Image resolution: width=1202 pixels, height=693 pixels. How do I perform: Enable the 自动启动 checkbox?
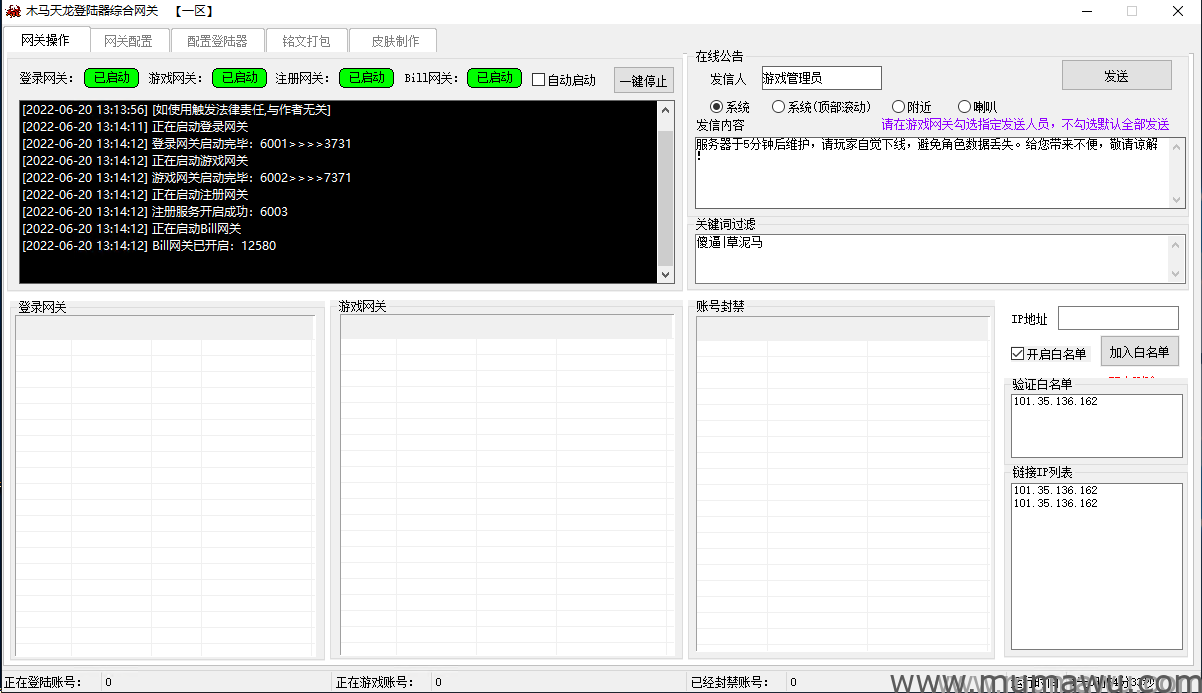[539, 80]
